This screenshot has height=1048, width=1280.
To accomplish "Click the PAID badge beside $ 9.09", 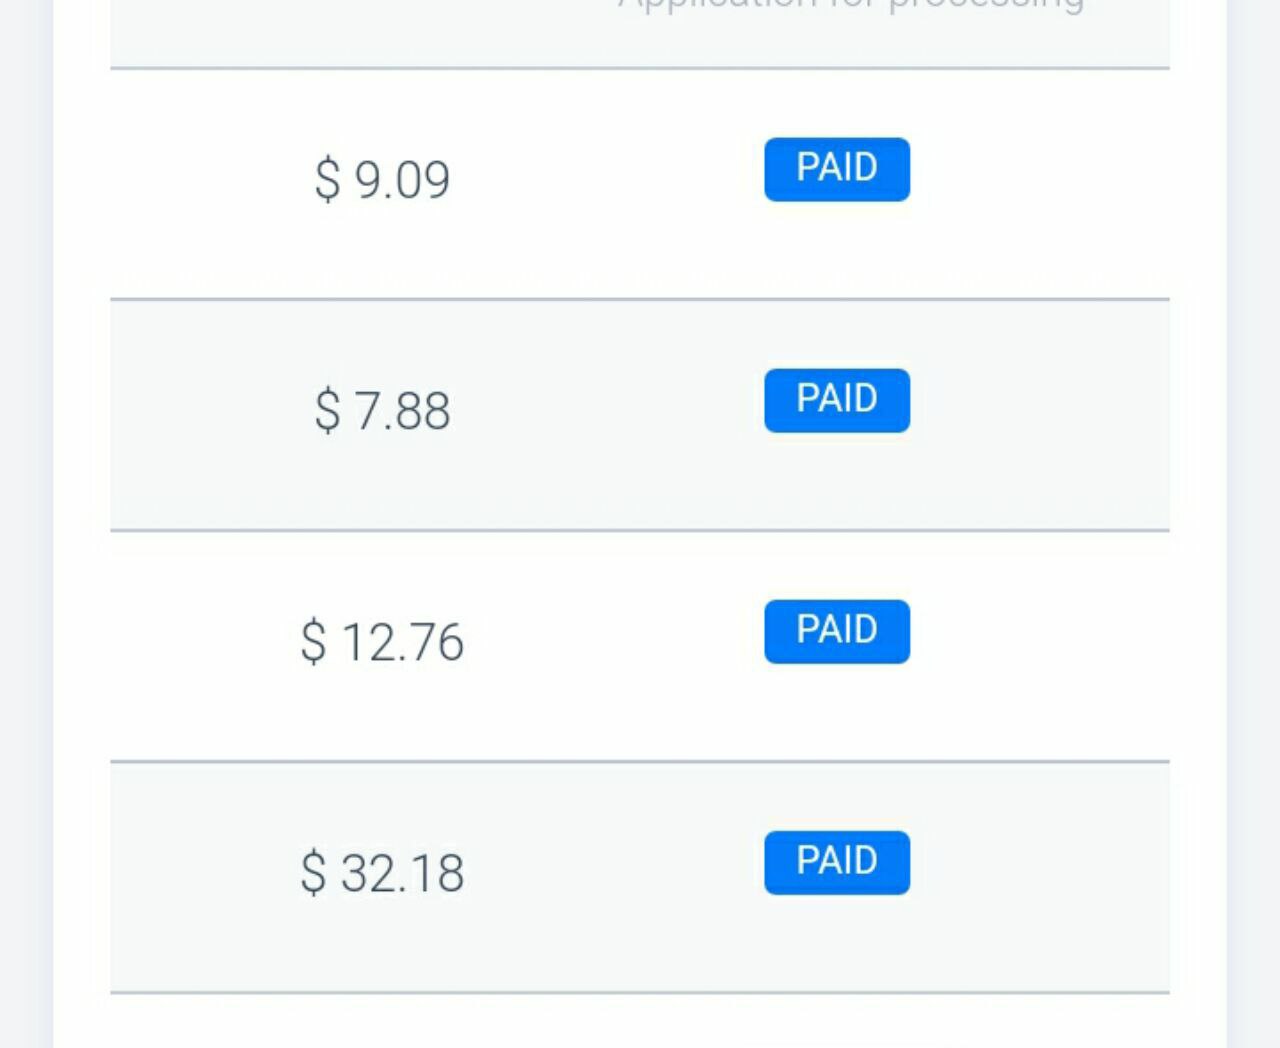I will tap(837, 169).
